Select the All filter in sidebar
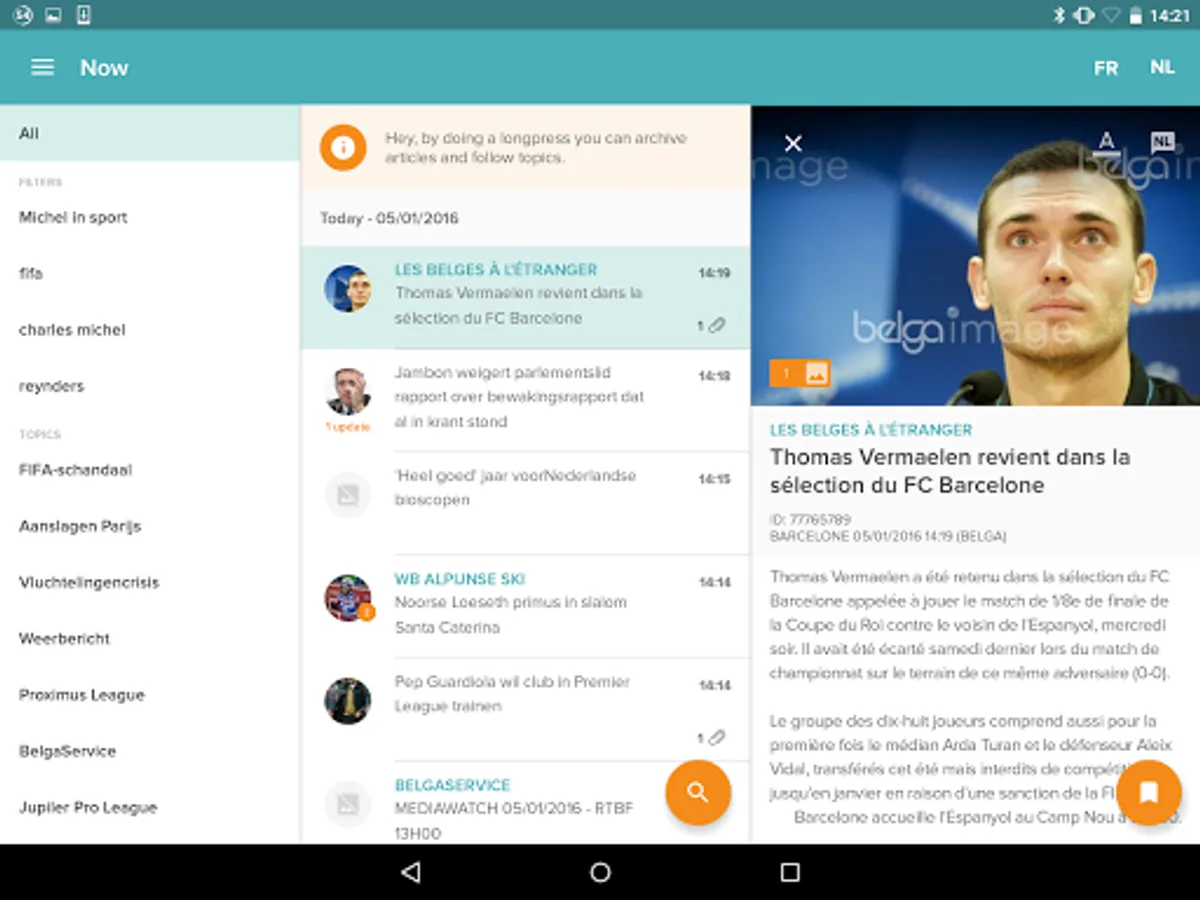Screen dimensions: 1200x900 [x=150, y=133]
